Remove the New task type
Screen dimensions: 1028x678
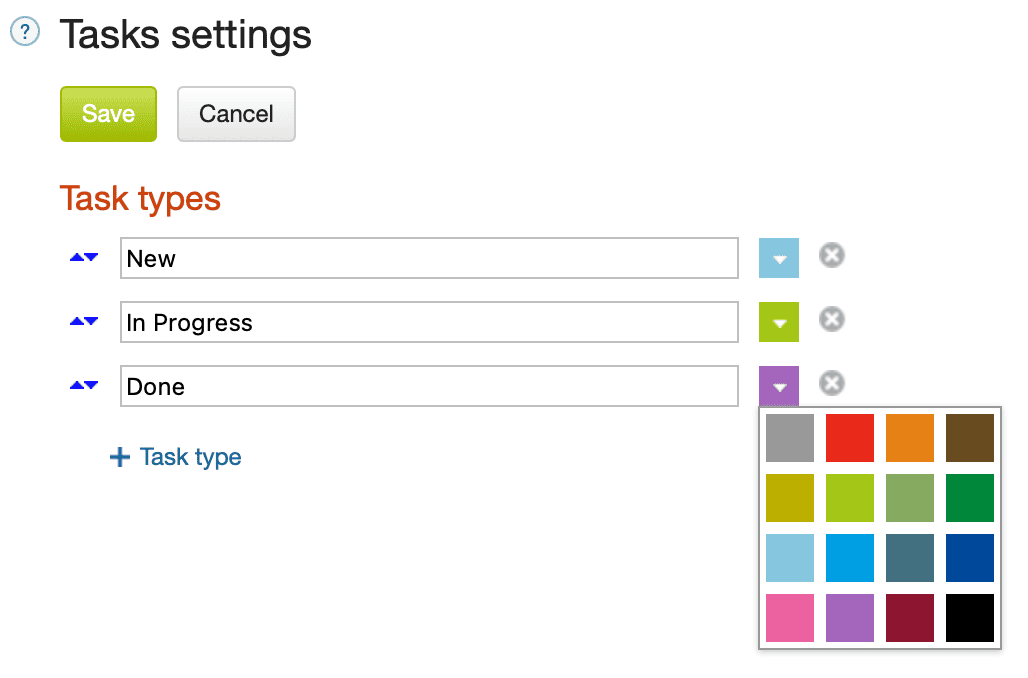tap(831, 257)
